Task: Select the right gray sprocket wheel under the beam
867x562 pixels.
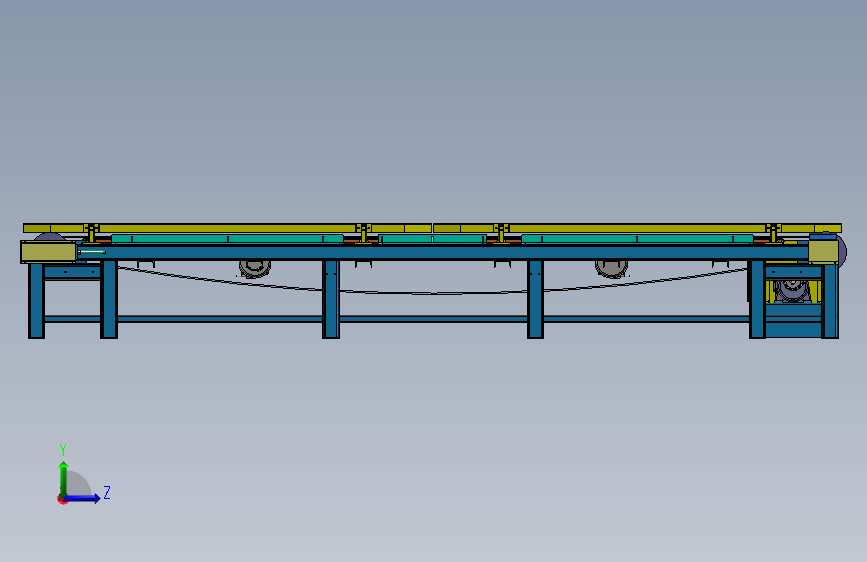Action: pyautogui.click(x=611, y=269)
